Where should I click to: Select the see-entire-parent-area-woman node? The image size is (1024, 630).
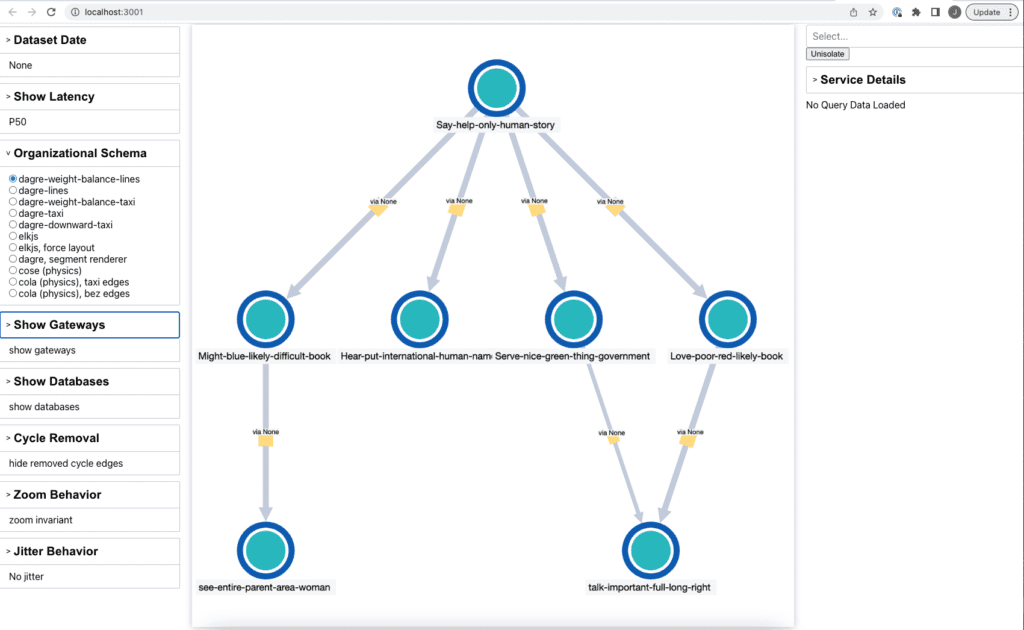[x=265, y=551]
